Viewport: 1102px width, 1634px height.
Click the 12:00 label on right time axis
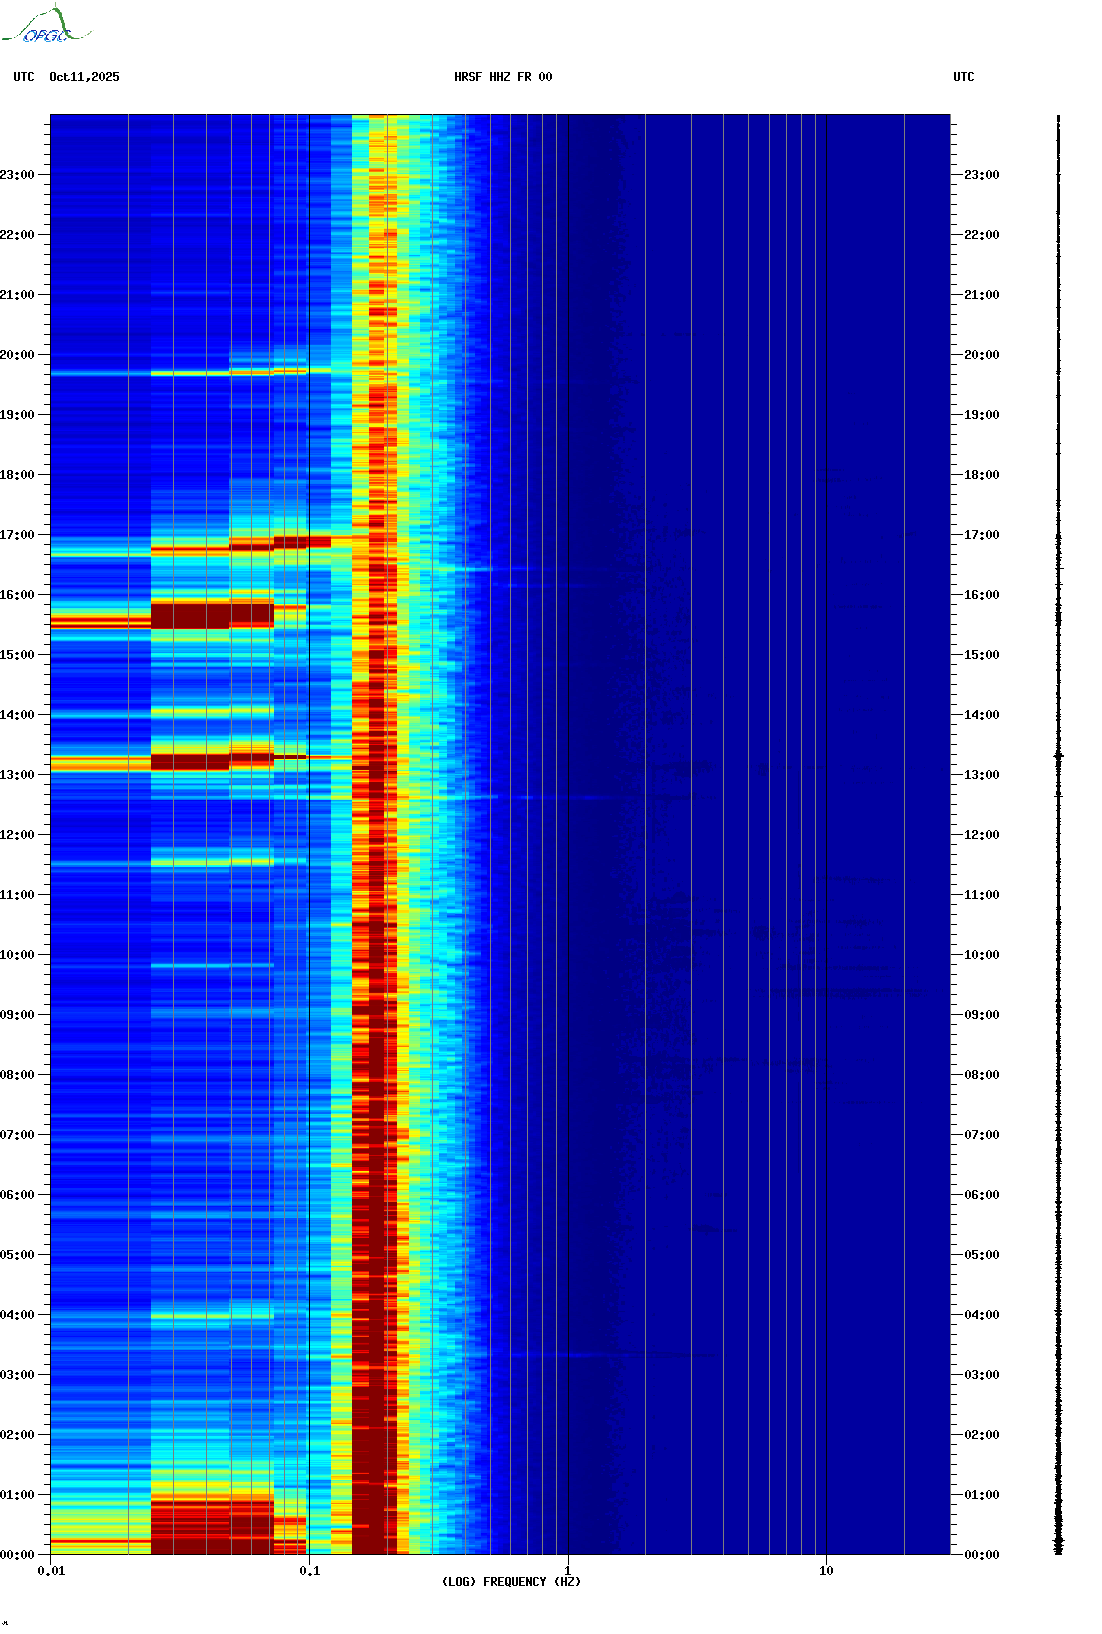pyautogui.click(x=982, y=835)
